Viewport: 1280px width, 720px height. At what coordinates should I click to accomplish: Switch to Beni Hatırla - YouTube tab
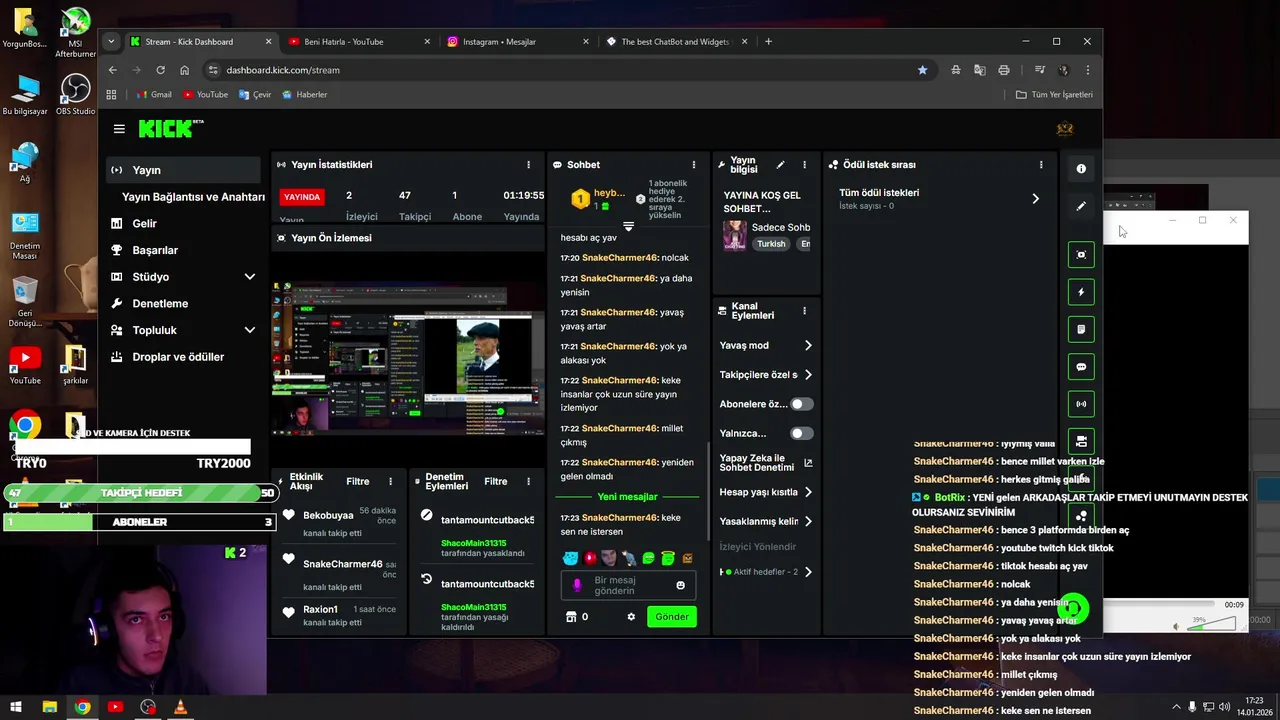(x=357, y=41)
